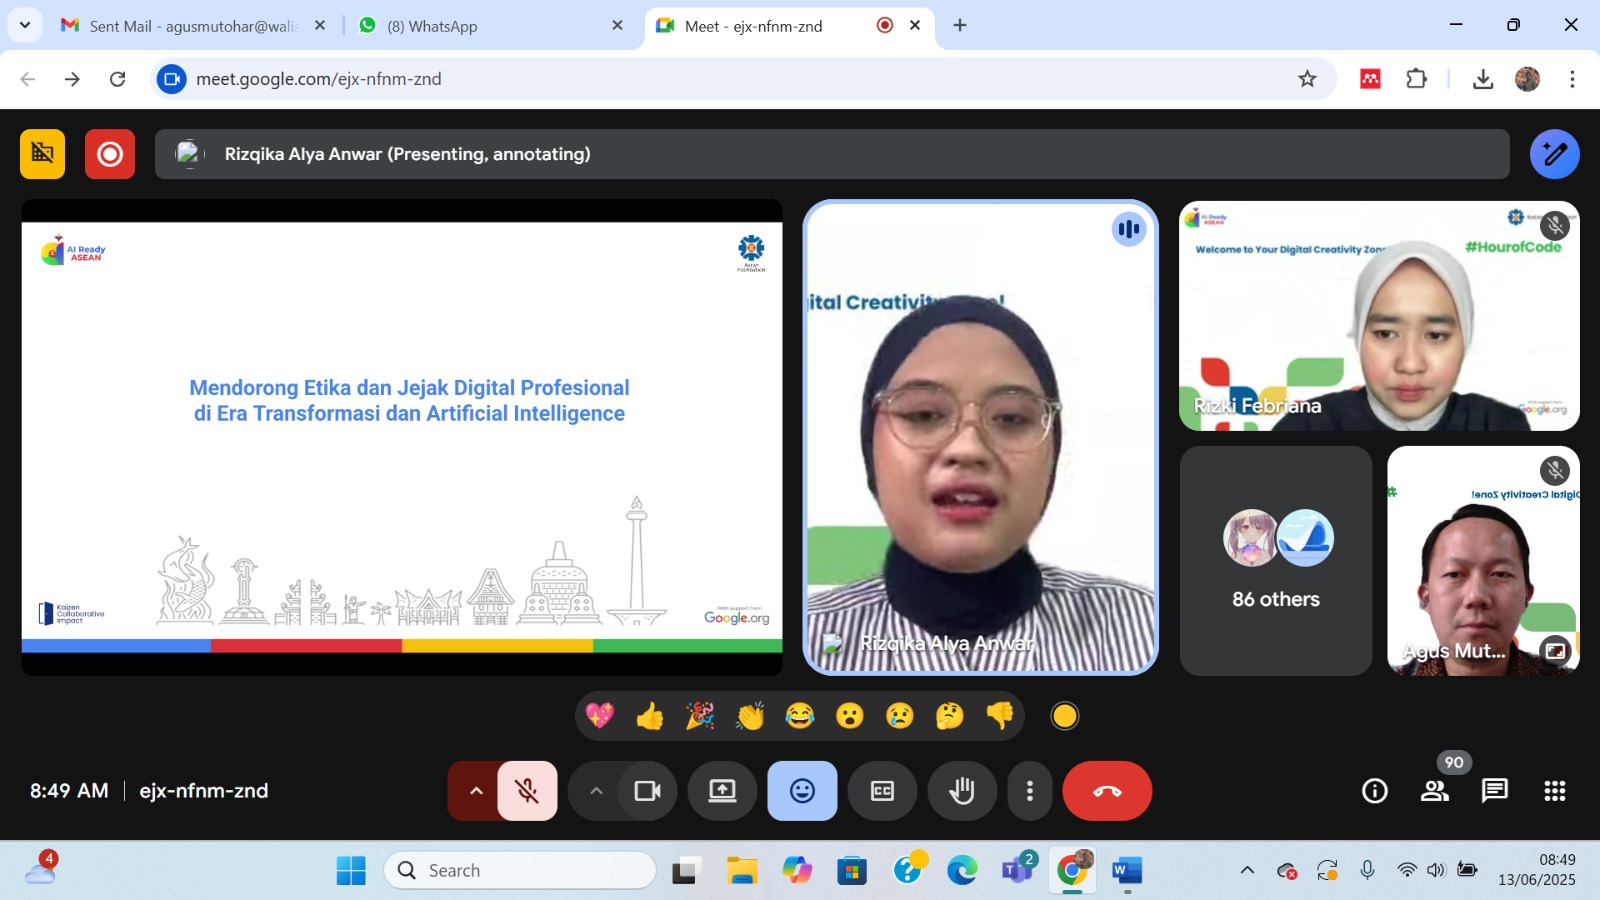Viewport: 1600px width, 900px height.
Task: Open the more options three-dot menu
Action: (1029, 791)
